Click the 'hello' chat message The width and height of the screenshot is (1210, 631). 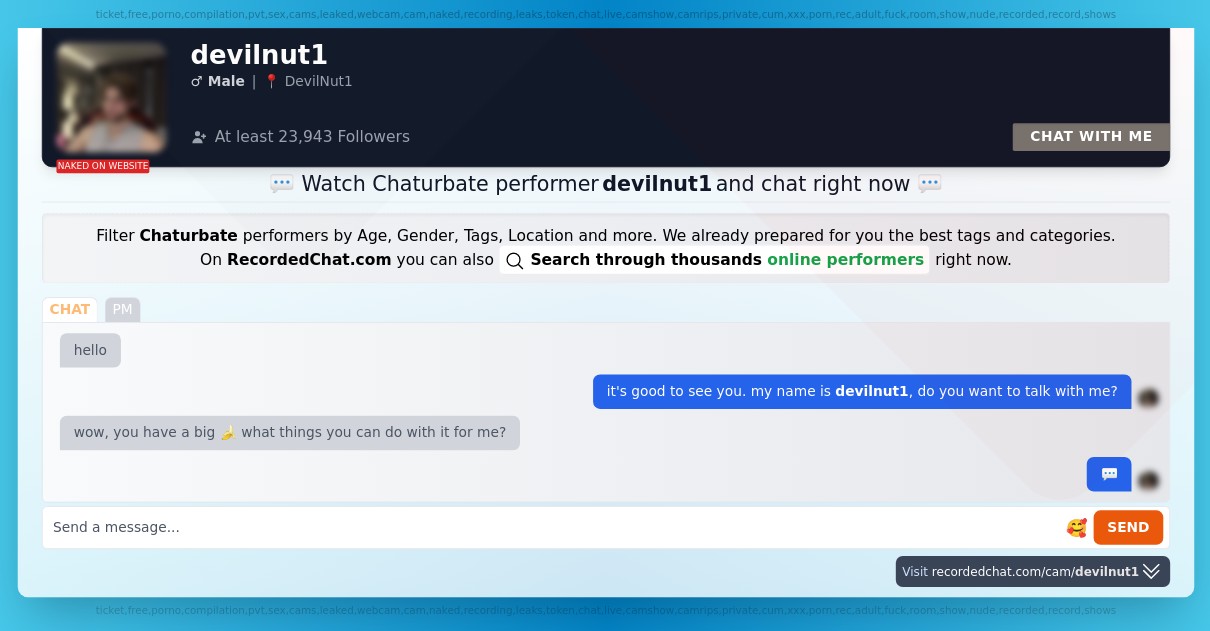pyautogui.click(x=90, y=351)
